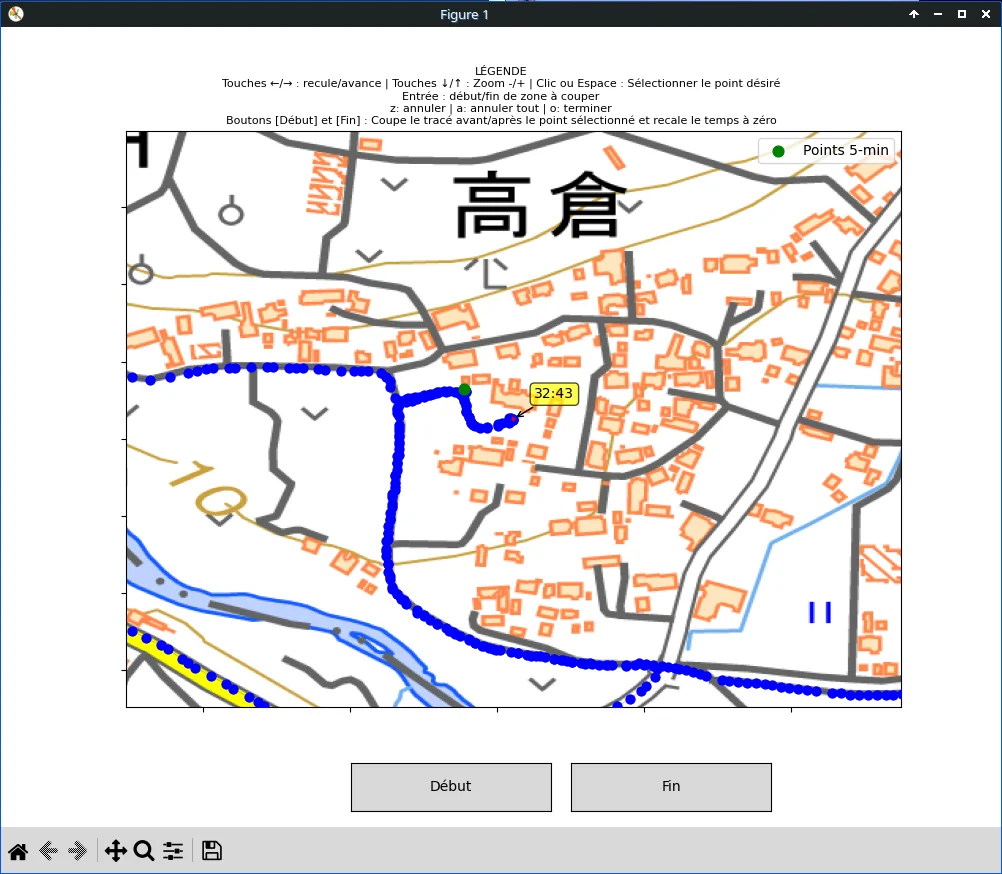
Task: Save the figure with floppy disk icon
Action: (211, 851)
